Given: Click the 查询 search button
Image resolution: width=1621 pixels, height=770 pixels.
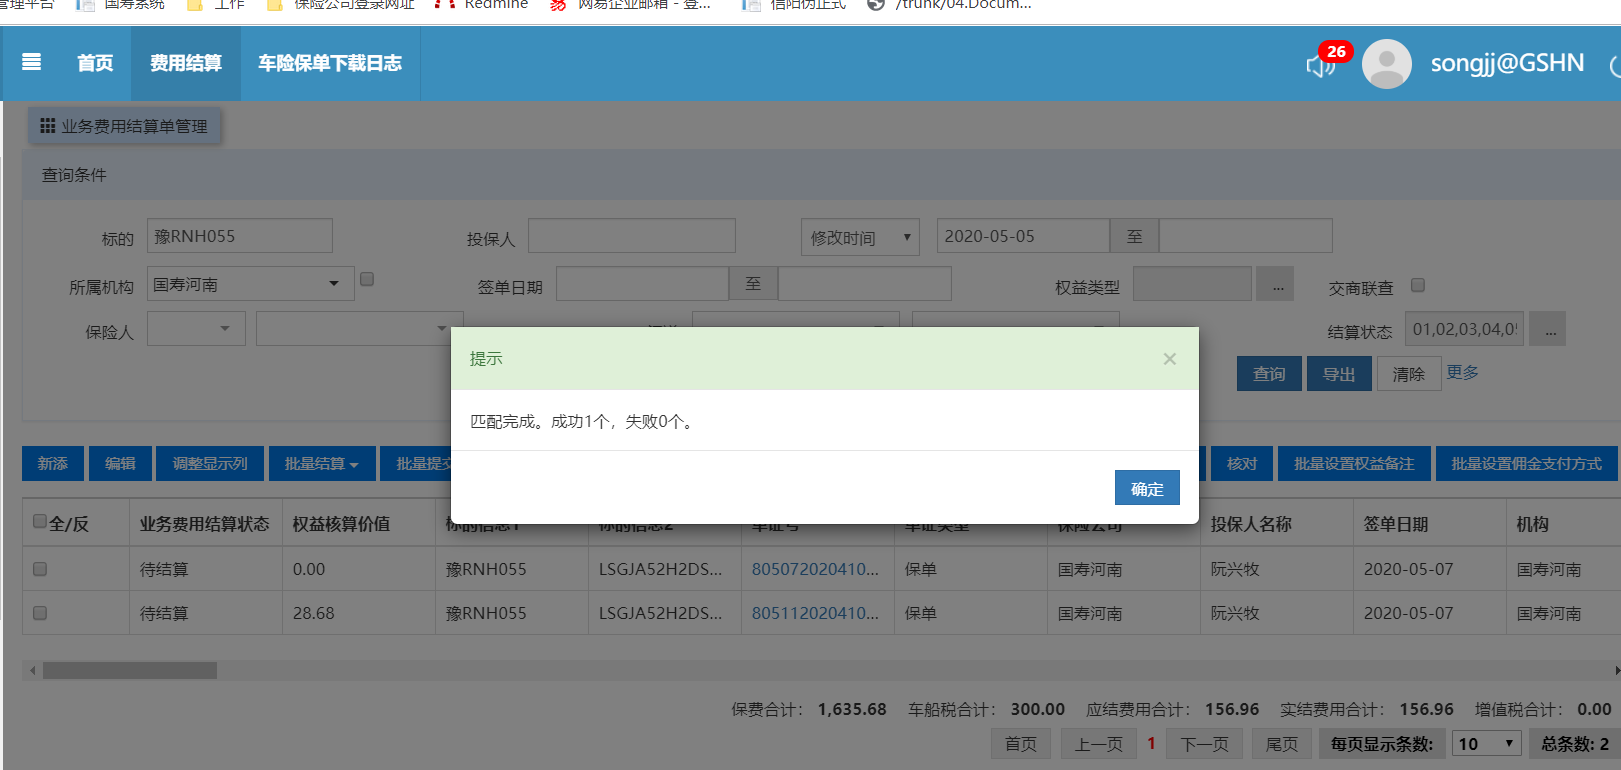Looking at the screenshot, I should [x=1269, y=374].
